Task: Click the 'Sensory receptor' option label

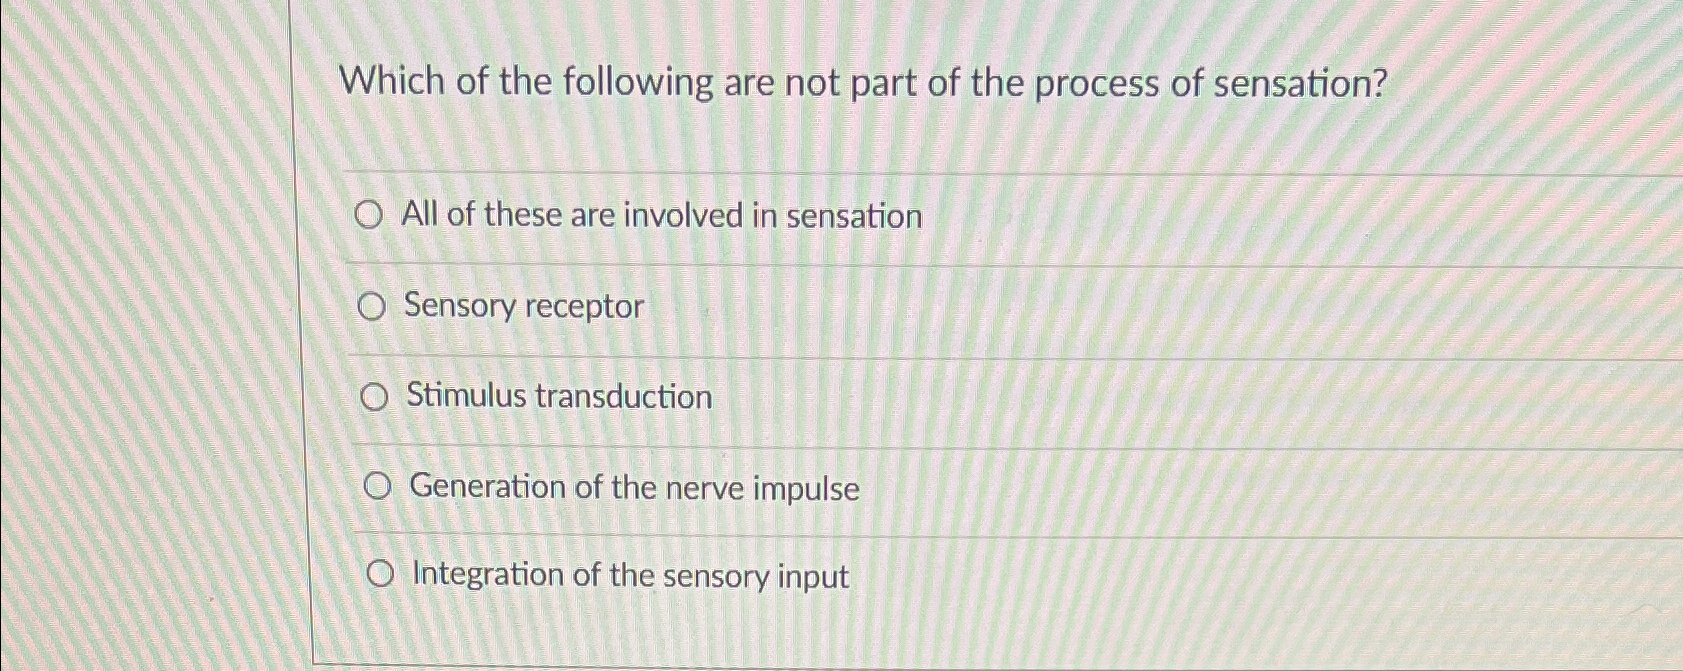Action: click(525, 306)
